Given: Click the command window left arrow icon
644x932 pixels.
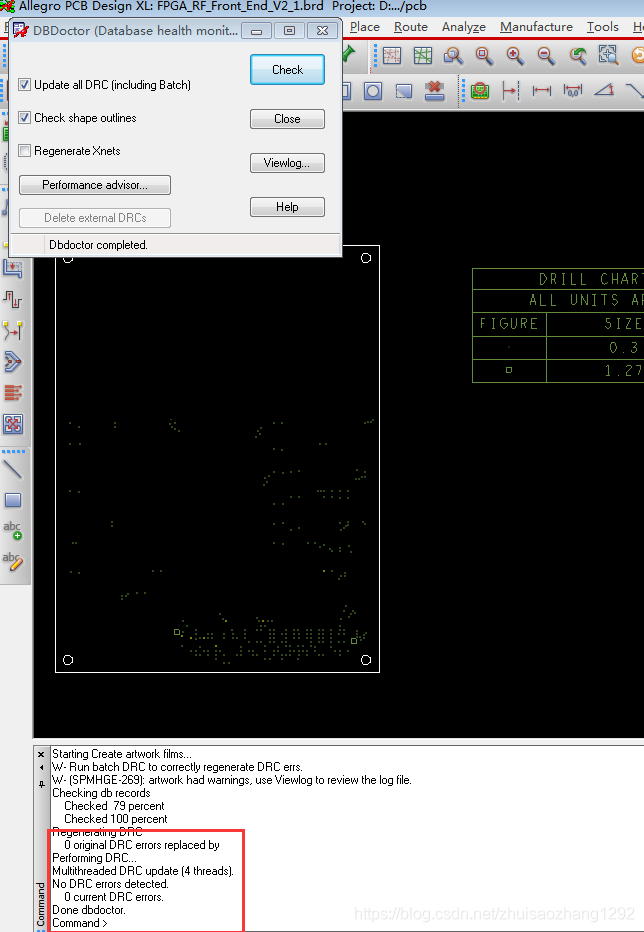Looking at the screenshot, I should (x=41, y=767).
